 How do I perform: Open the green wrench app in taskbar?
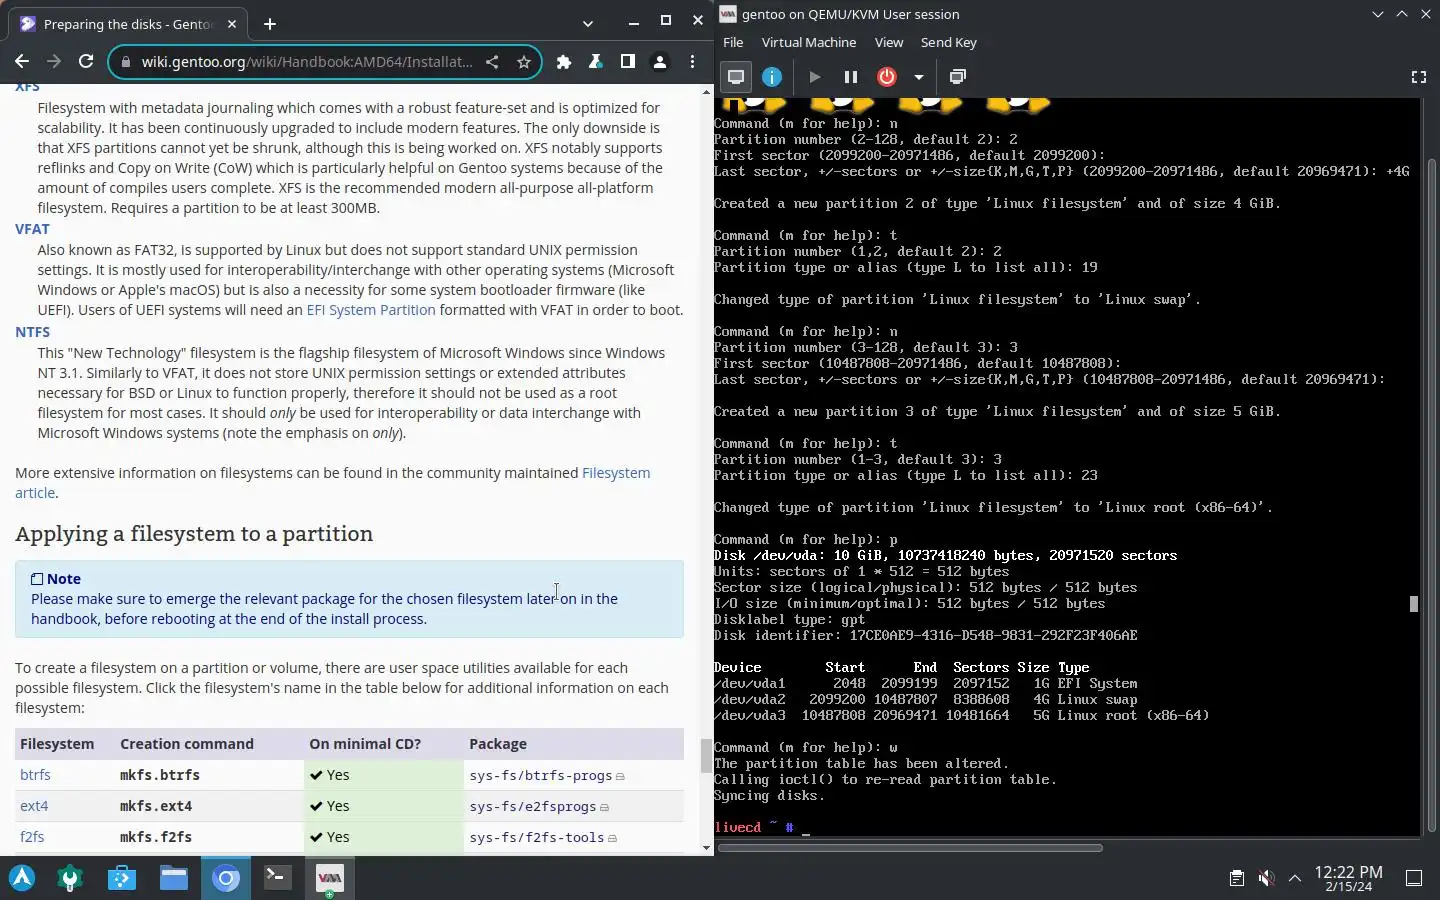[x=70, y=878]
